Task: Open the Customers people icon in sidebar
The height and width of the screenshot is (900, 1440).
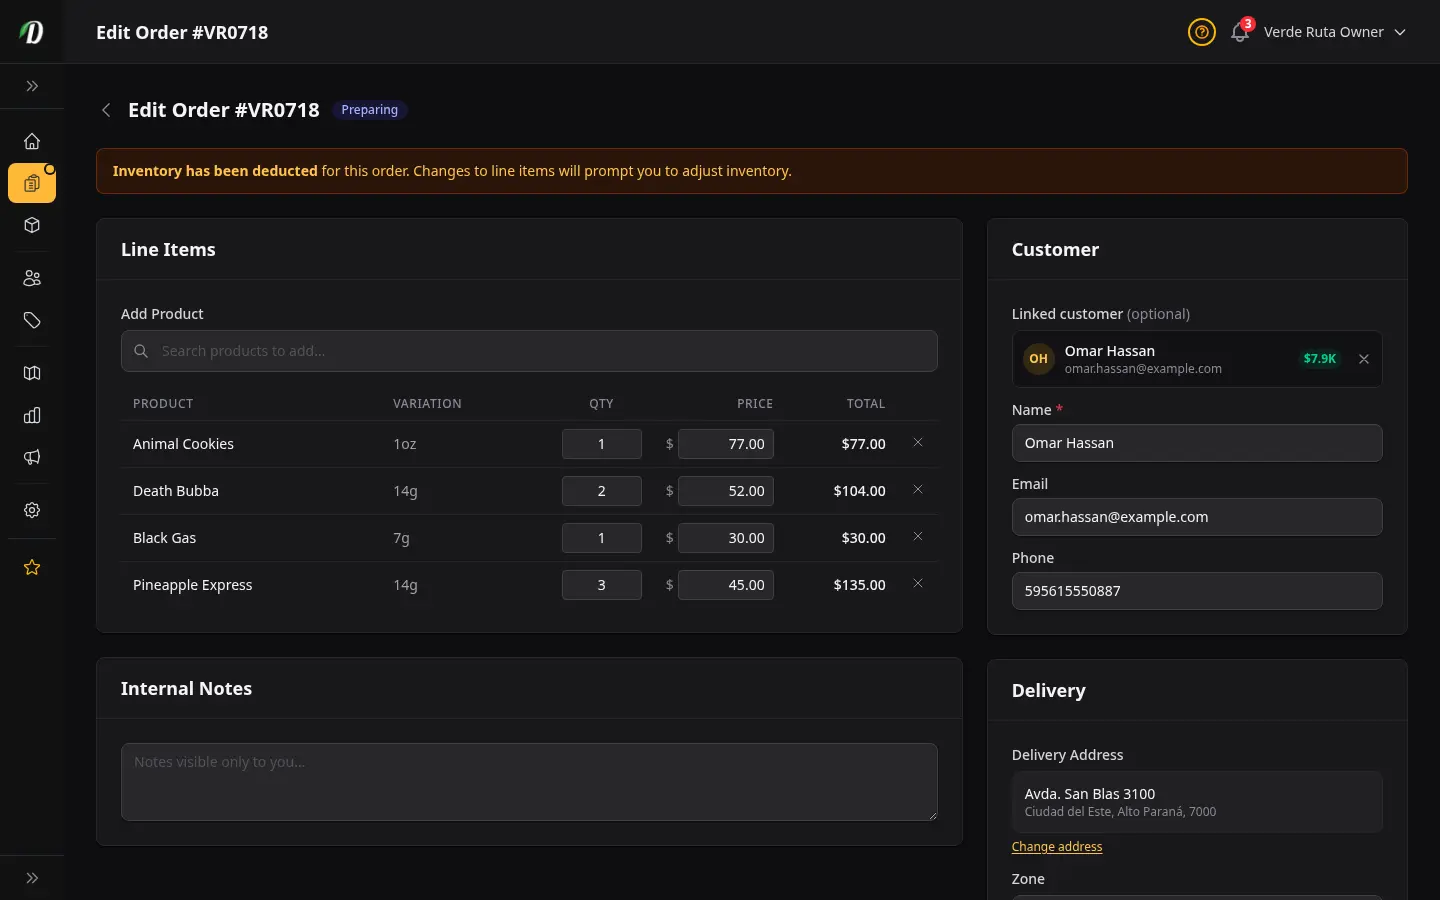Action: pos(32,278)
